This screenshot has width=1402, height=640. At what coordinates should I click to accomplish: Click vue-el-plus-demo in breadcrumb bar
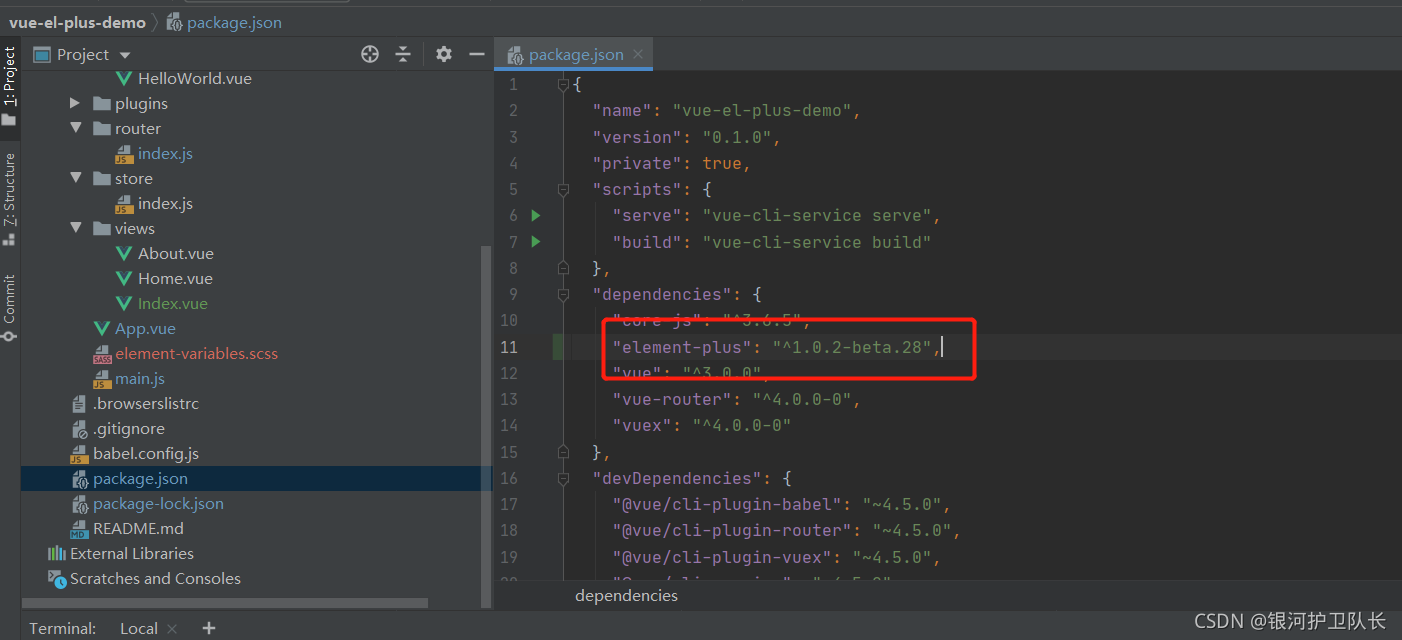(77, 22)
